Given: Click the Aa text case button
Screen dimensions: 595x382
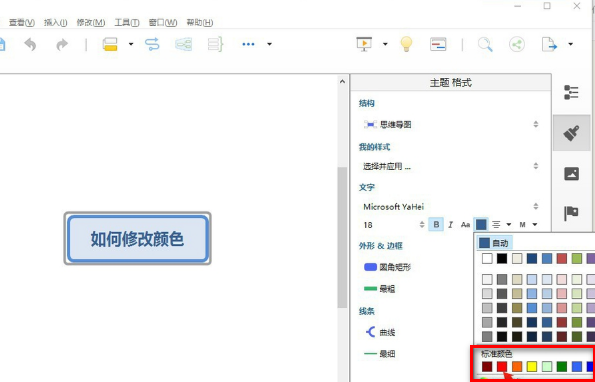Looking at the screenshot, I should pyautogui.click(x=465, y=225).
